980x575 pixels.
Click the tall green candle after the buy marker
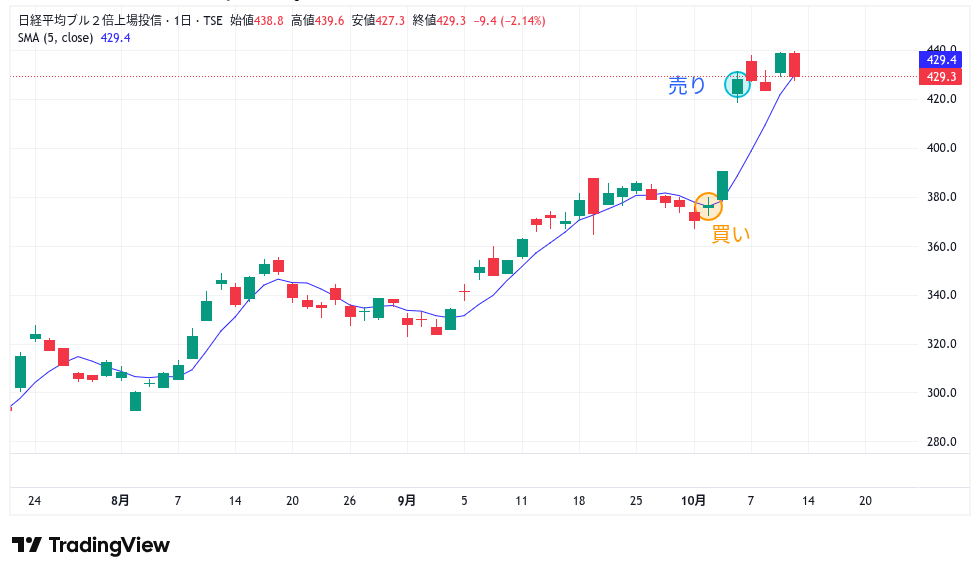[x=722, y=185]
